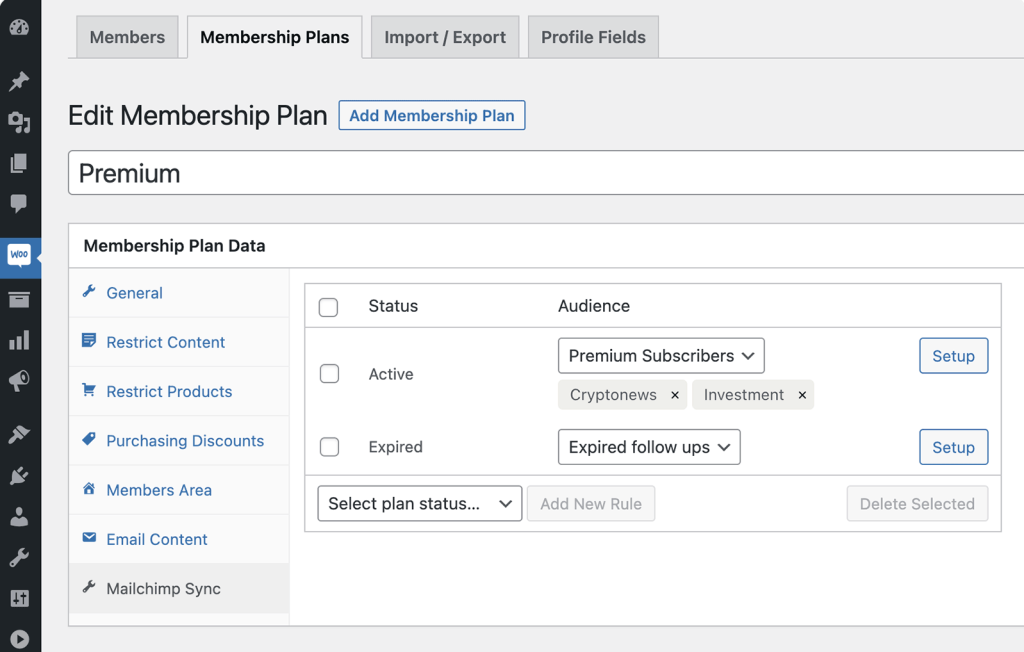This screenshot has height=652, width=1024.
Task: Expand the Expired follow ups dropdown
Action: pos(649,447)
